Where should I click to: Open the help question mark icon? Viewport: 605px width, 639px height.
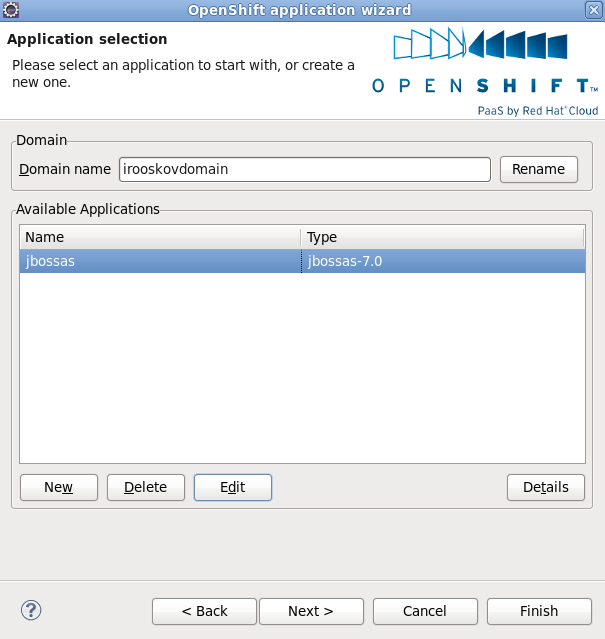pos(31,610)
